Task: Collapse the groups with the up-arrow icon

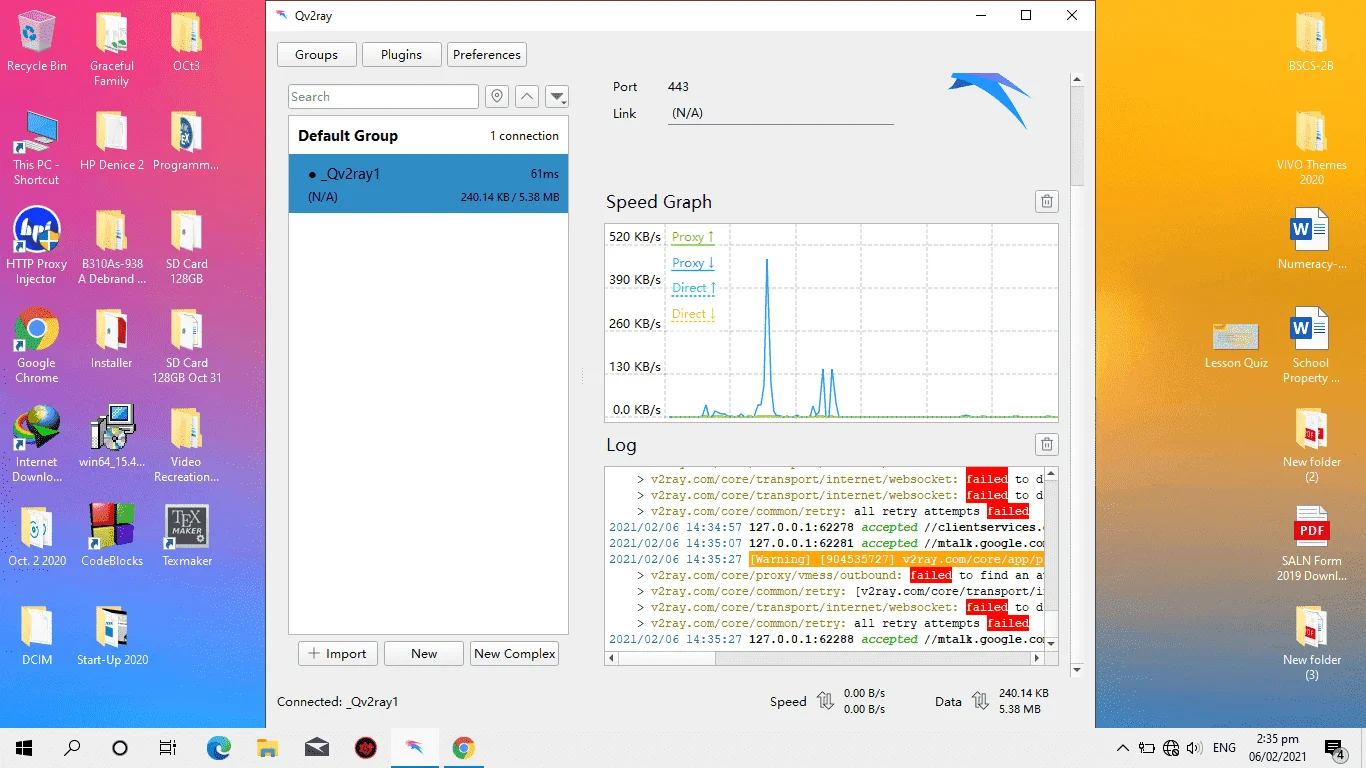Action: 527,97
